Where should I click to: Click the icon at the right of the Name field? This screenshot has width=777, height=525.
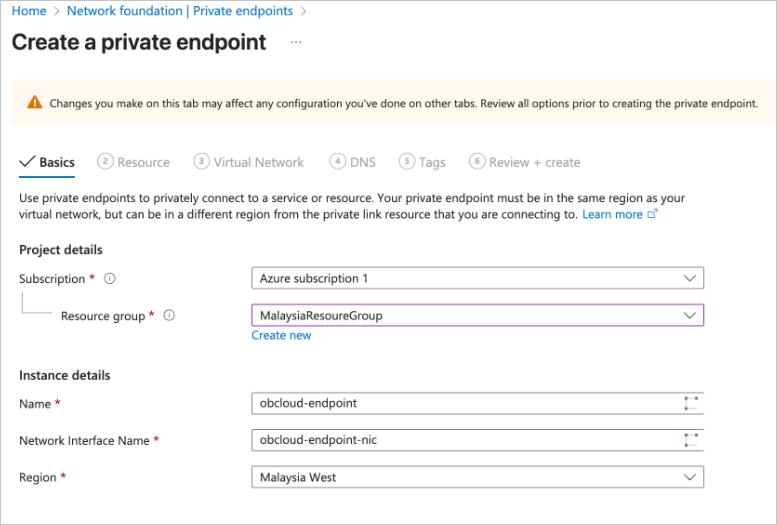tap(690, 404)
